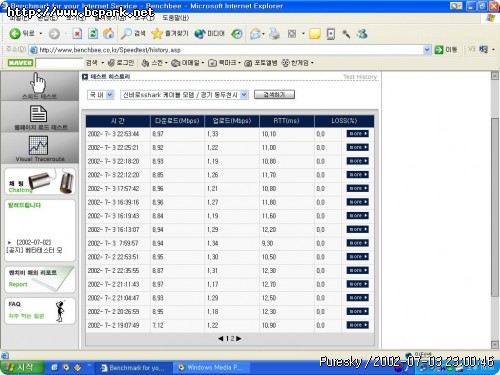Expand the address bar dropdown arrow
The image size is (500, 375).
pos(427,50)
